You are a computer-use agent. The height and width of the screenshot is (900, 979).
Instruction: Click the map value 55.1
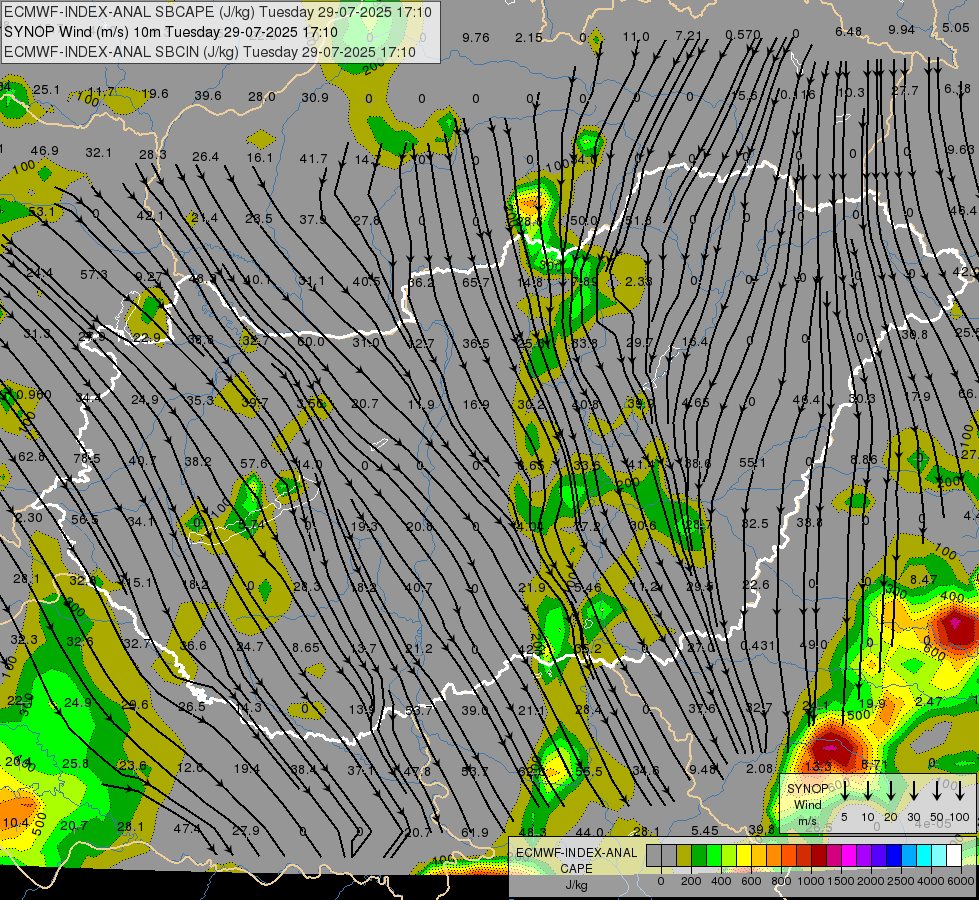(x=752, y=462)
